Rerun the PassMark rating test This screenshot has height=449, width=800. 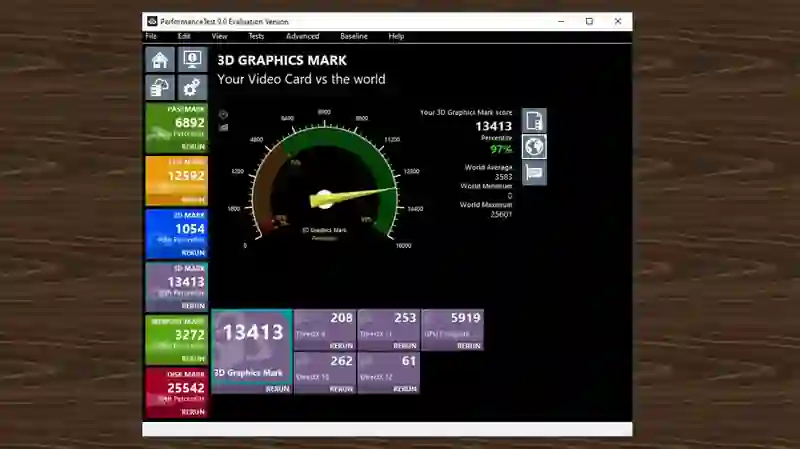point(193,146)
